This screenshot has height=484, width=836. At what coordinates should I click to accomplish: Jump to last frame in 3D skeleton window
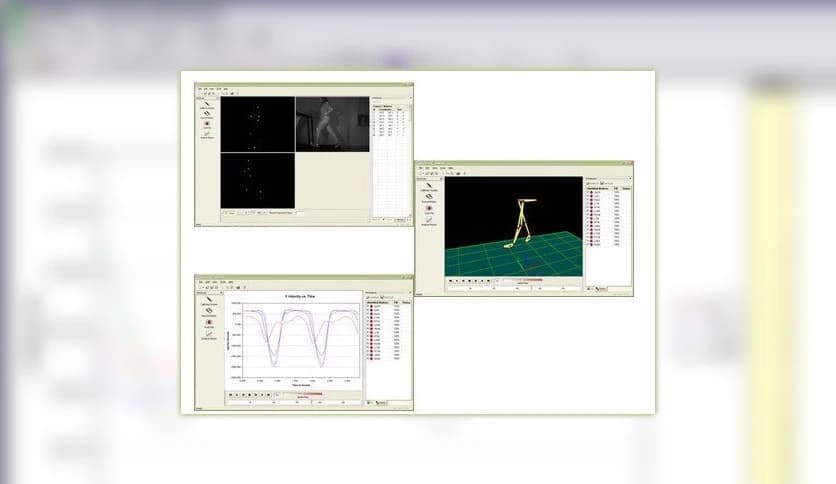click(x=488, y=281)
